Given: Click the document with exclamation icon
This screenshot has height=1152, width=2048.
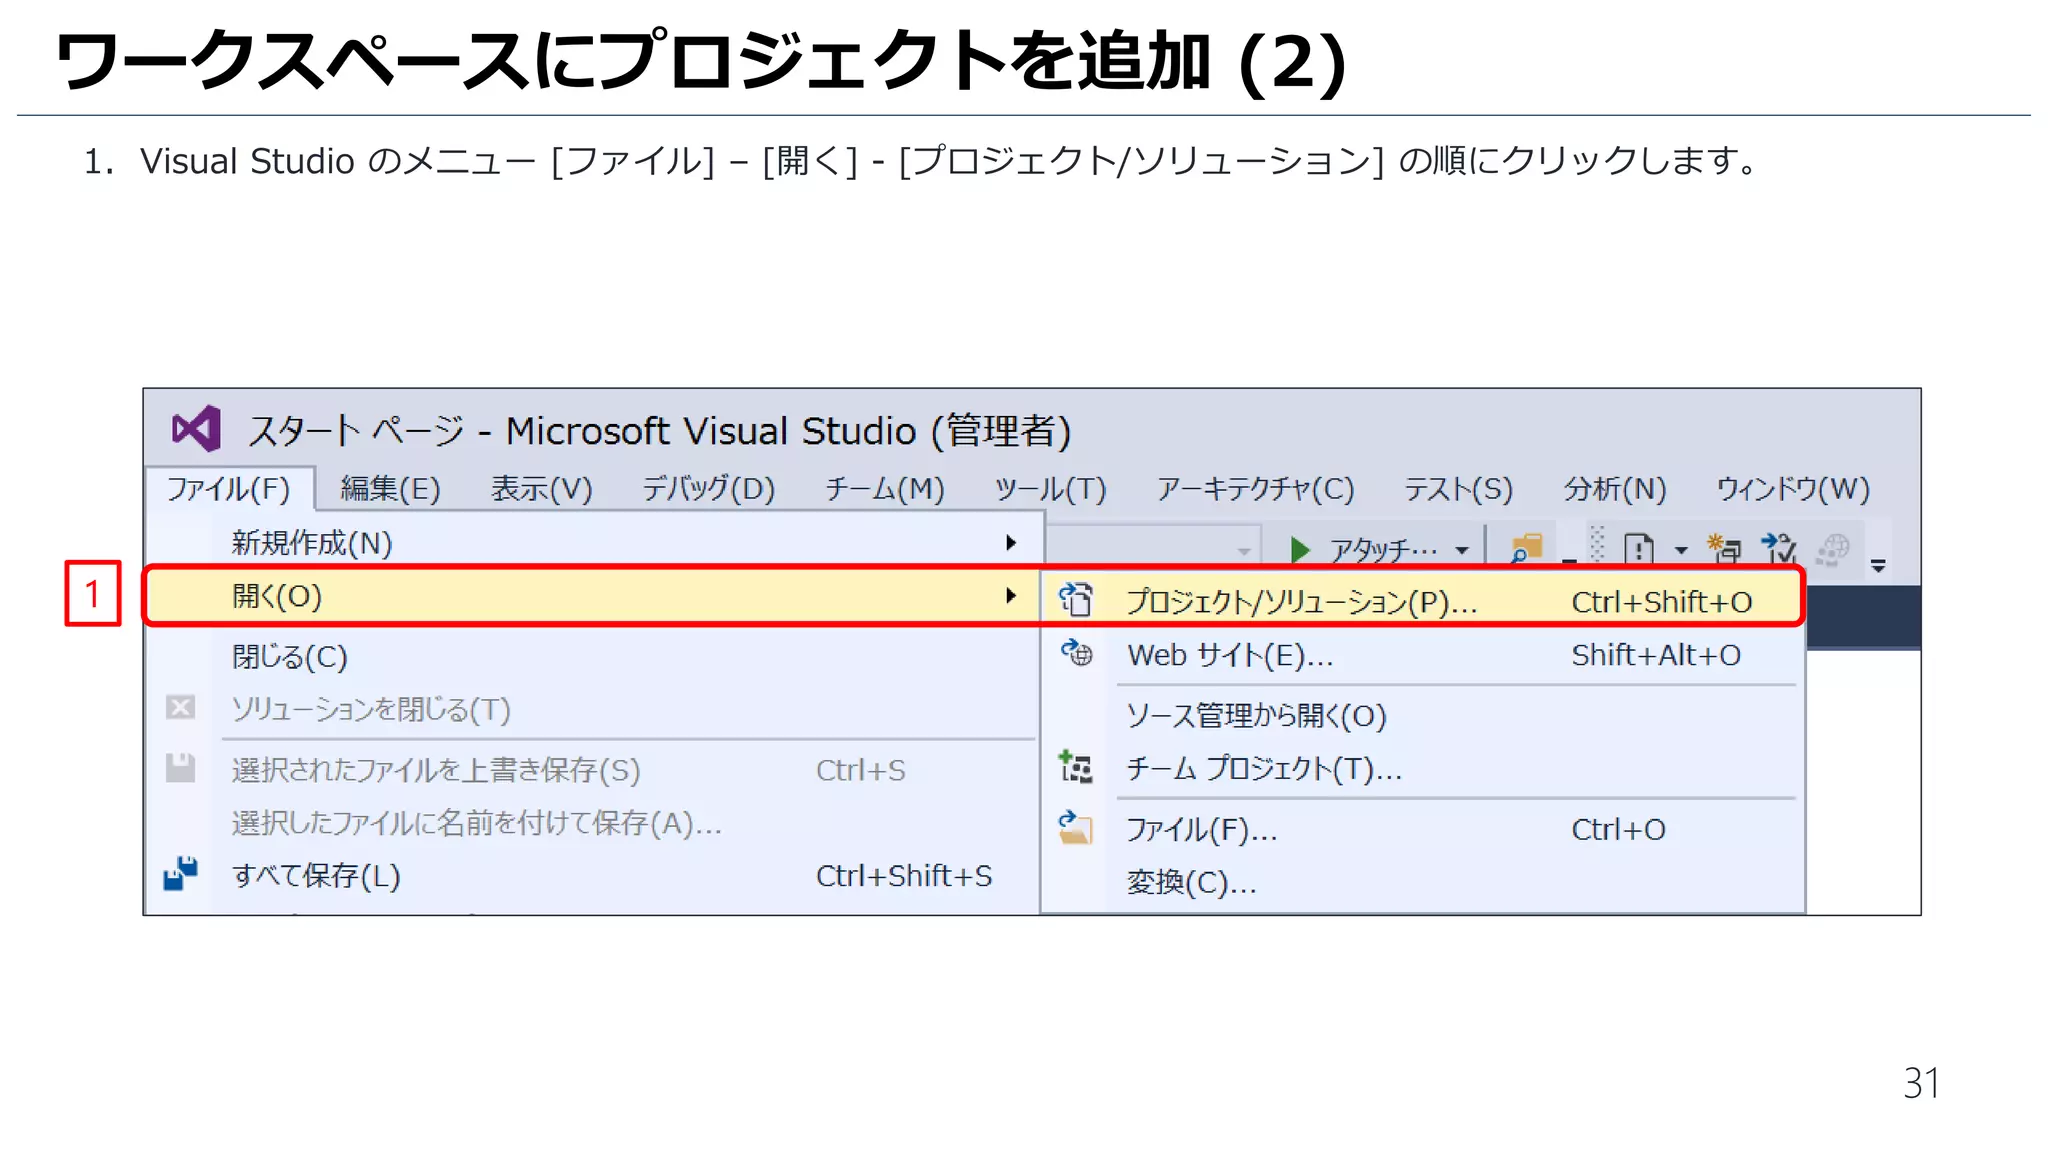Looking at the screenshot, I should click(x=1638, y=549).
